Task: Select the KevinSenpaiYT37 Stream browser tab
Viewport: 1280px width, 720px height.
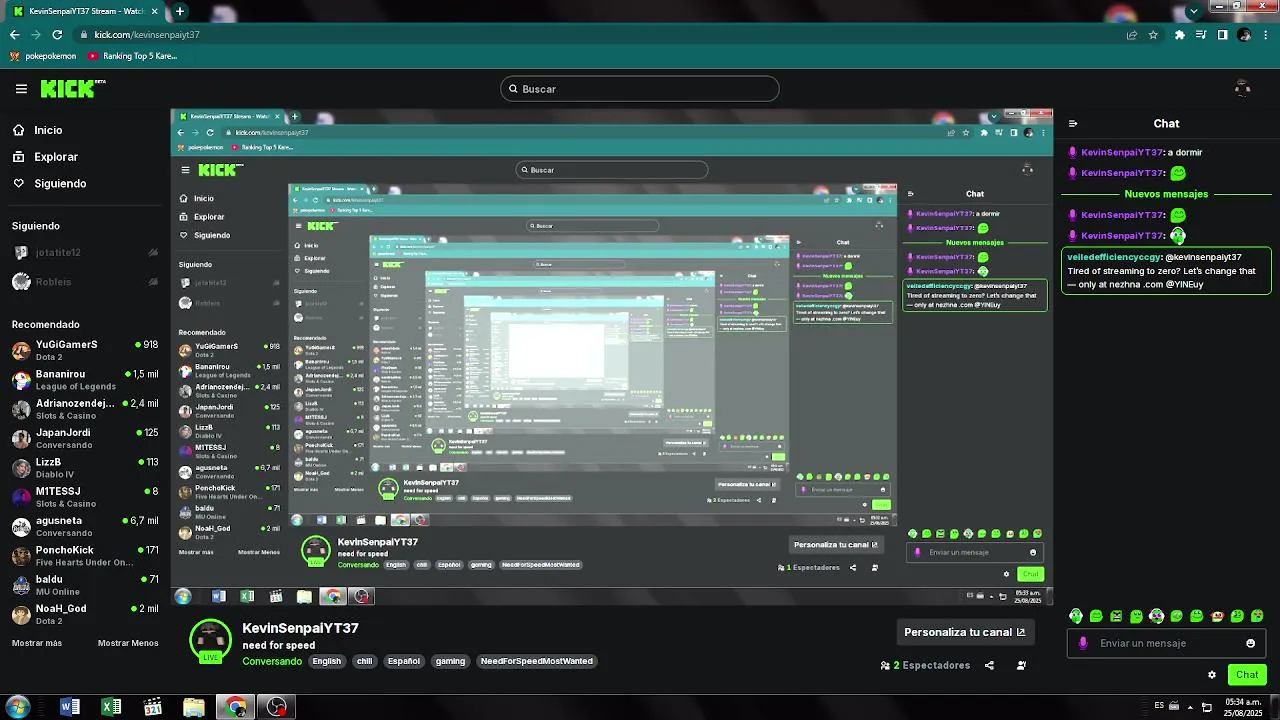Action: coord(85,11)
